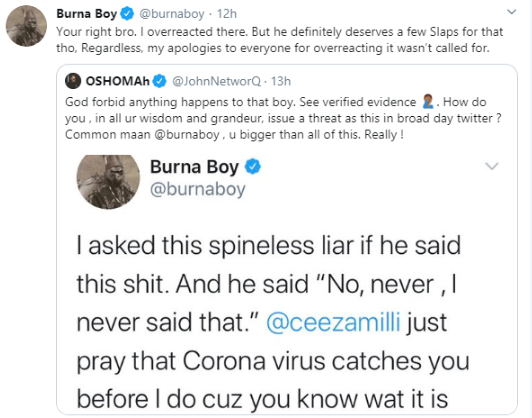This screenshot has width=532, height=418.
Task: Click the large verified badge in embedded tweet
Action: click(x=253, y=167)
